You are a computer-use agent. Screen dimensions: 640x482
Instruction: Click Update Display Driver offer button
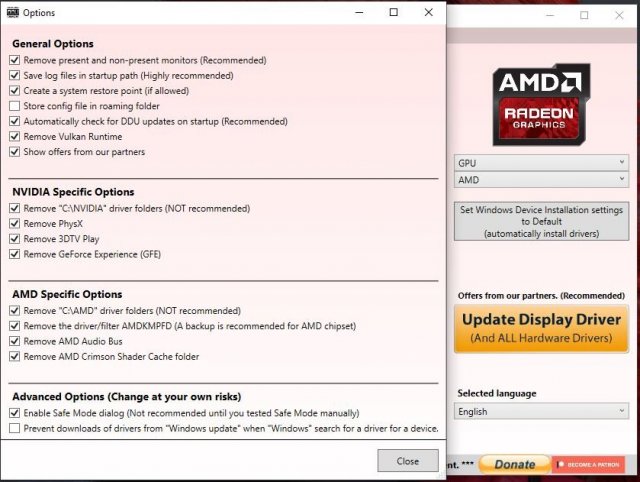tap(541, 328)
